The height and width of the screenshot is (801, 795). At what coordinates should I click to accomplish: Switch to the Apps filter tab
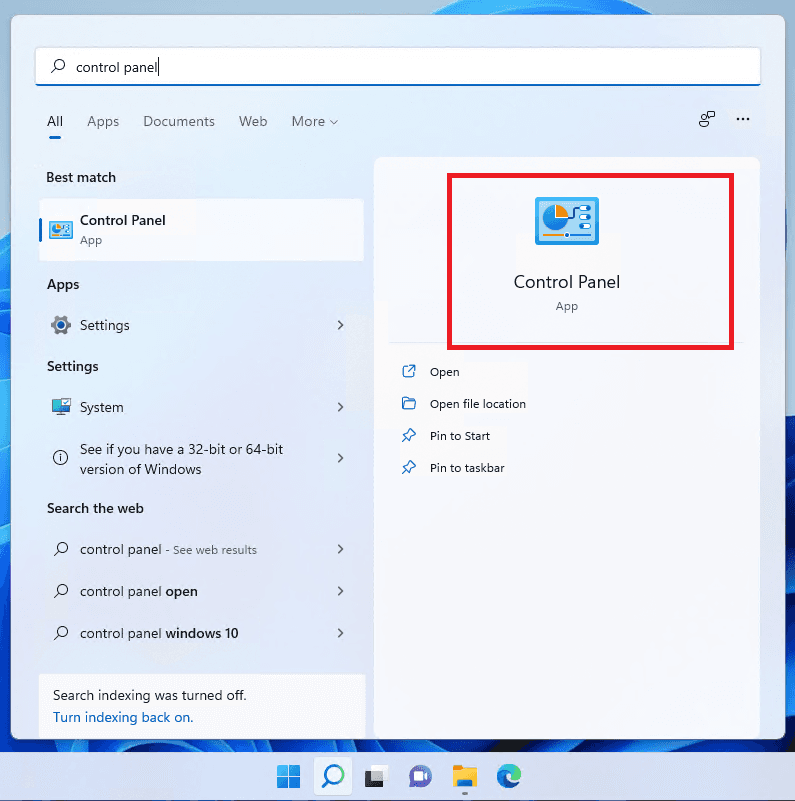click(103, 122)
